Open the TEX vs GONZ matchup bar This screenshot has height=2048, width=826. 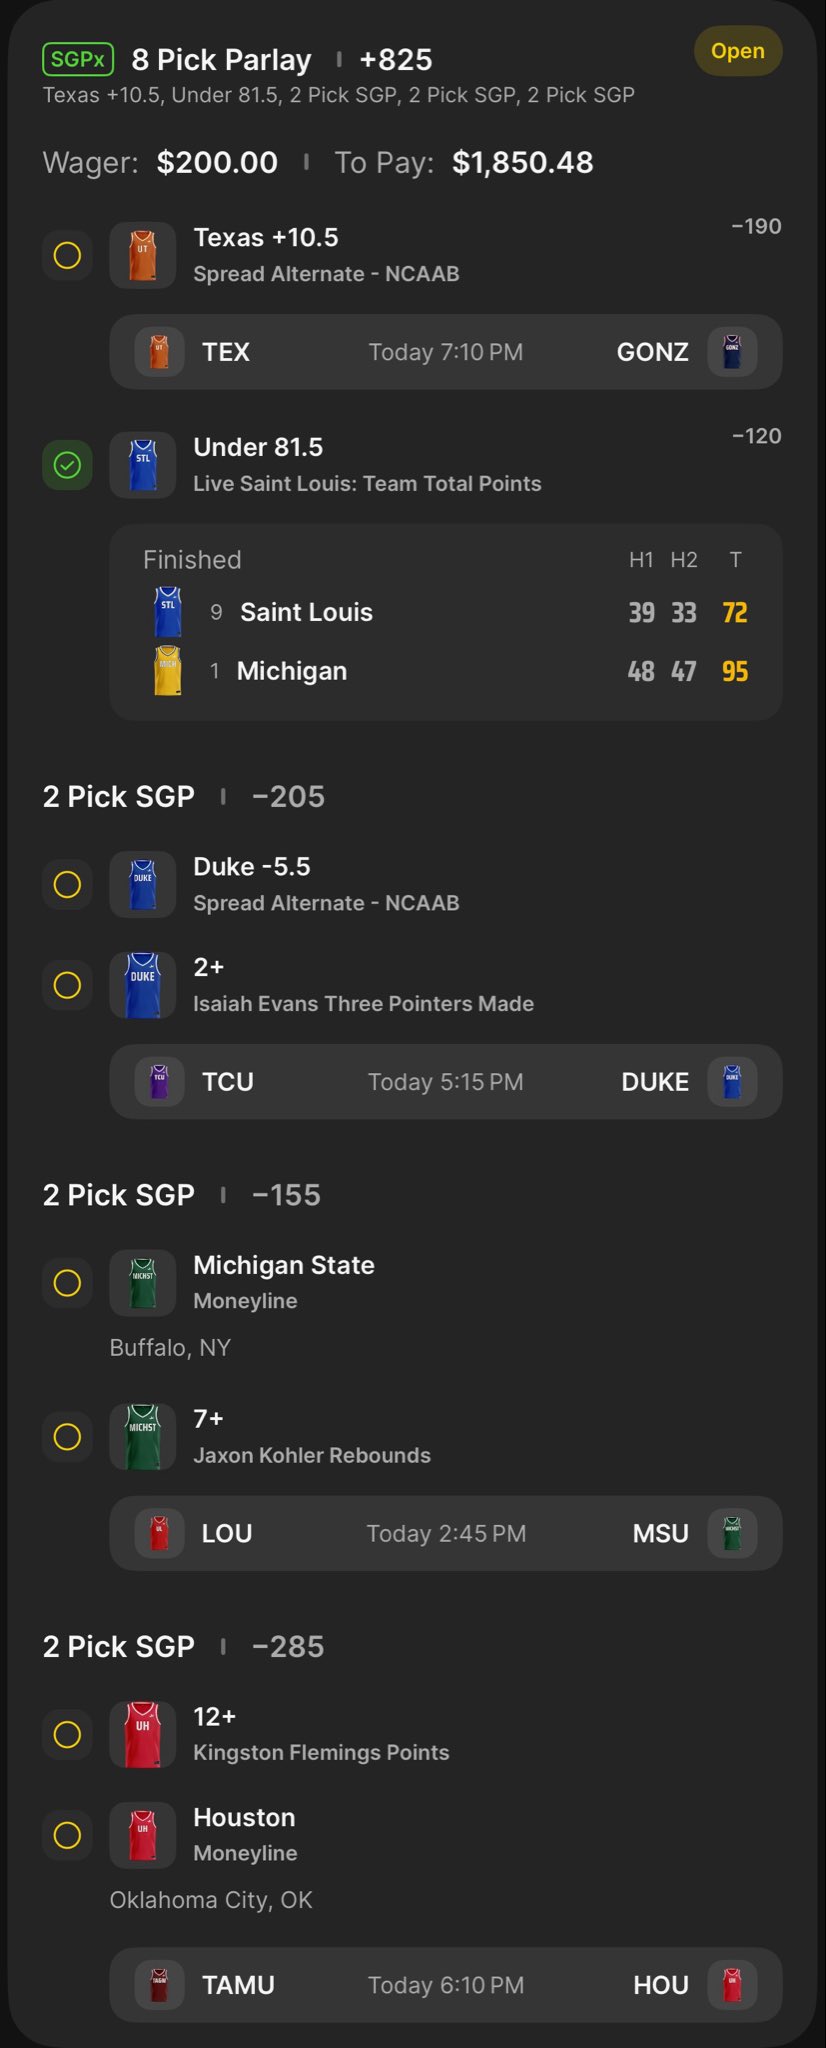[x=445, y=352]
